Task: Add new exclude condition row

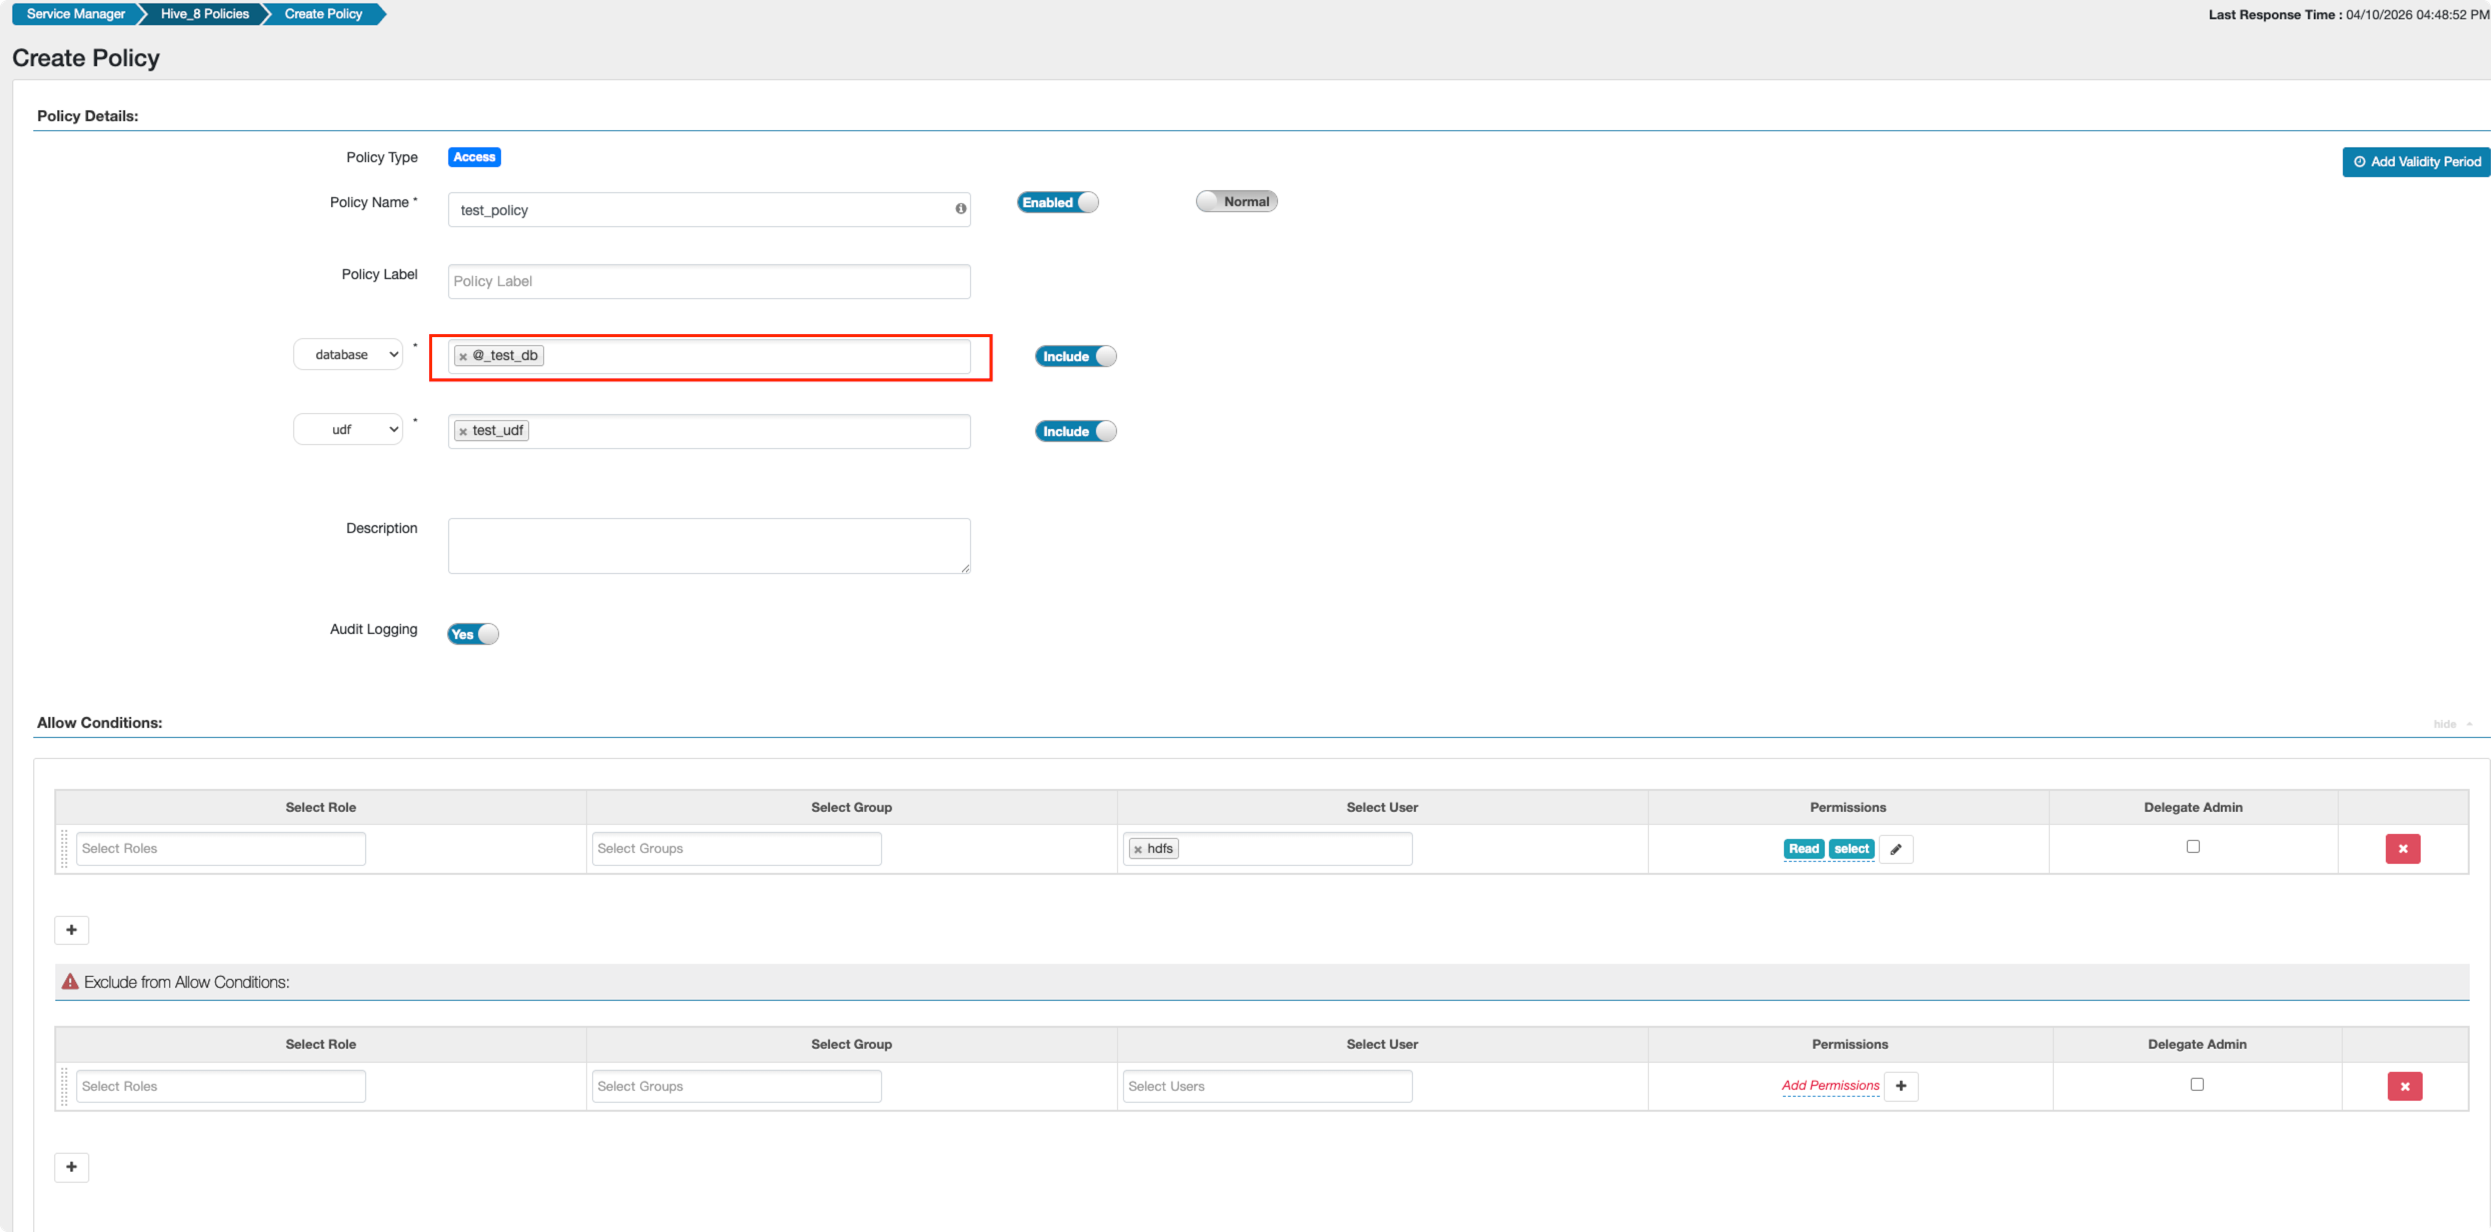Action: click(71, 1167)
